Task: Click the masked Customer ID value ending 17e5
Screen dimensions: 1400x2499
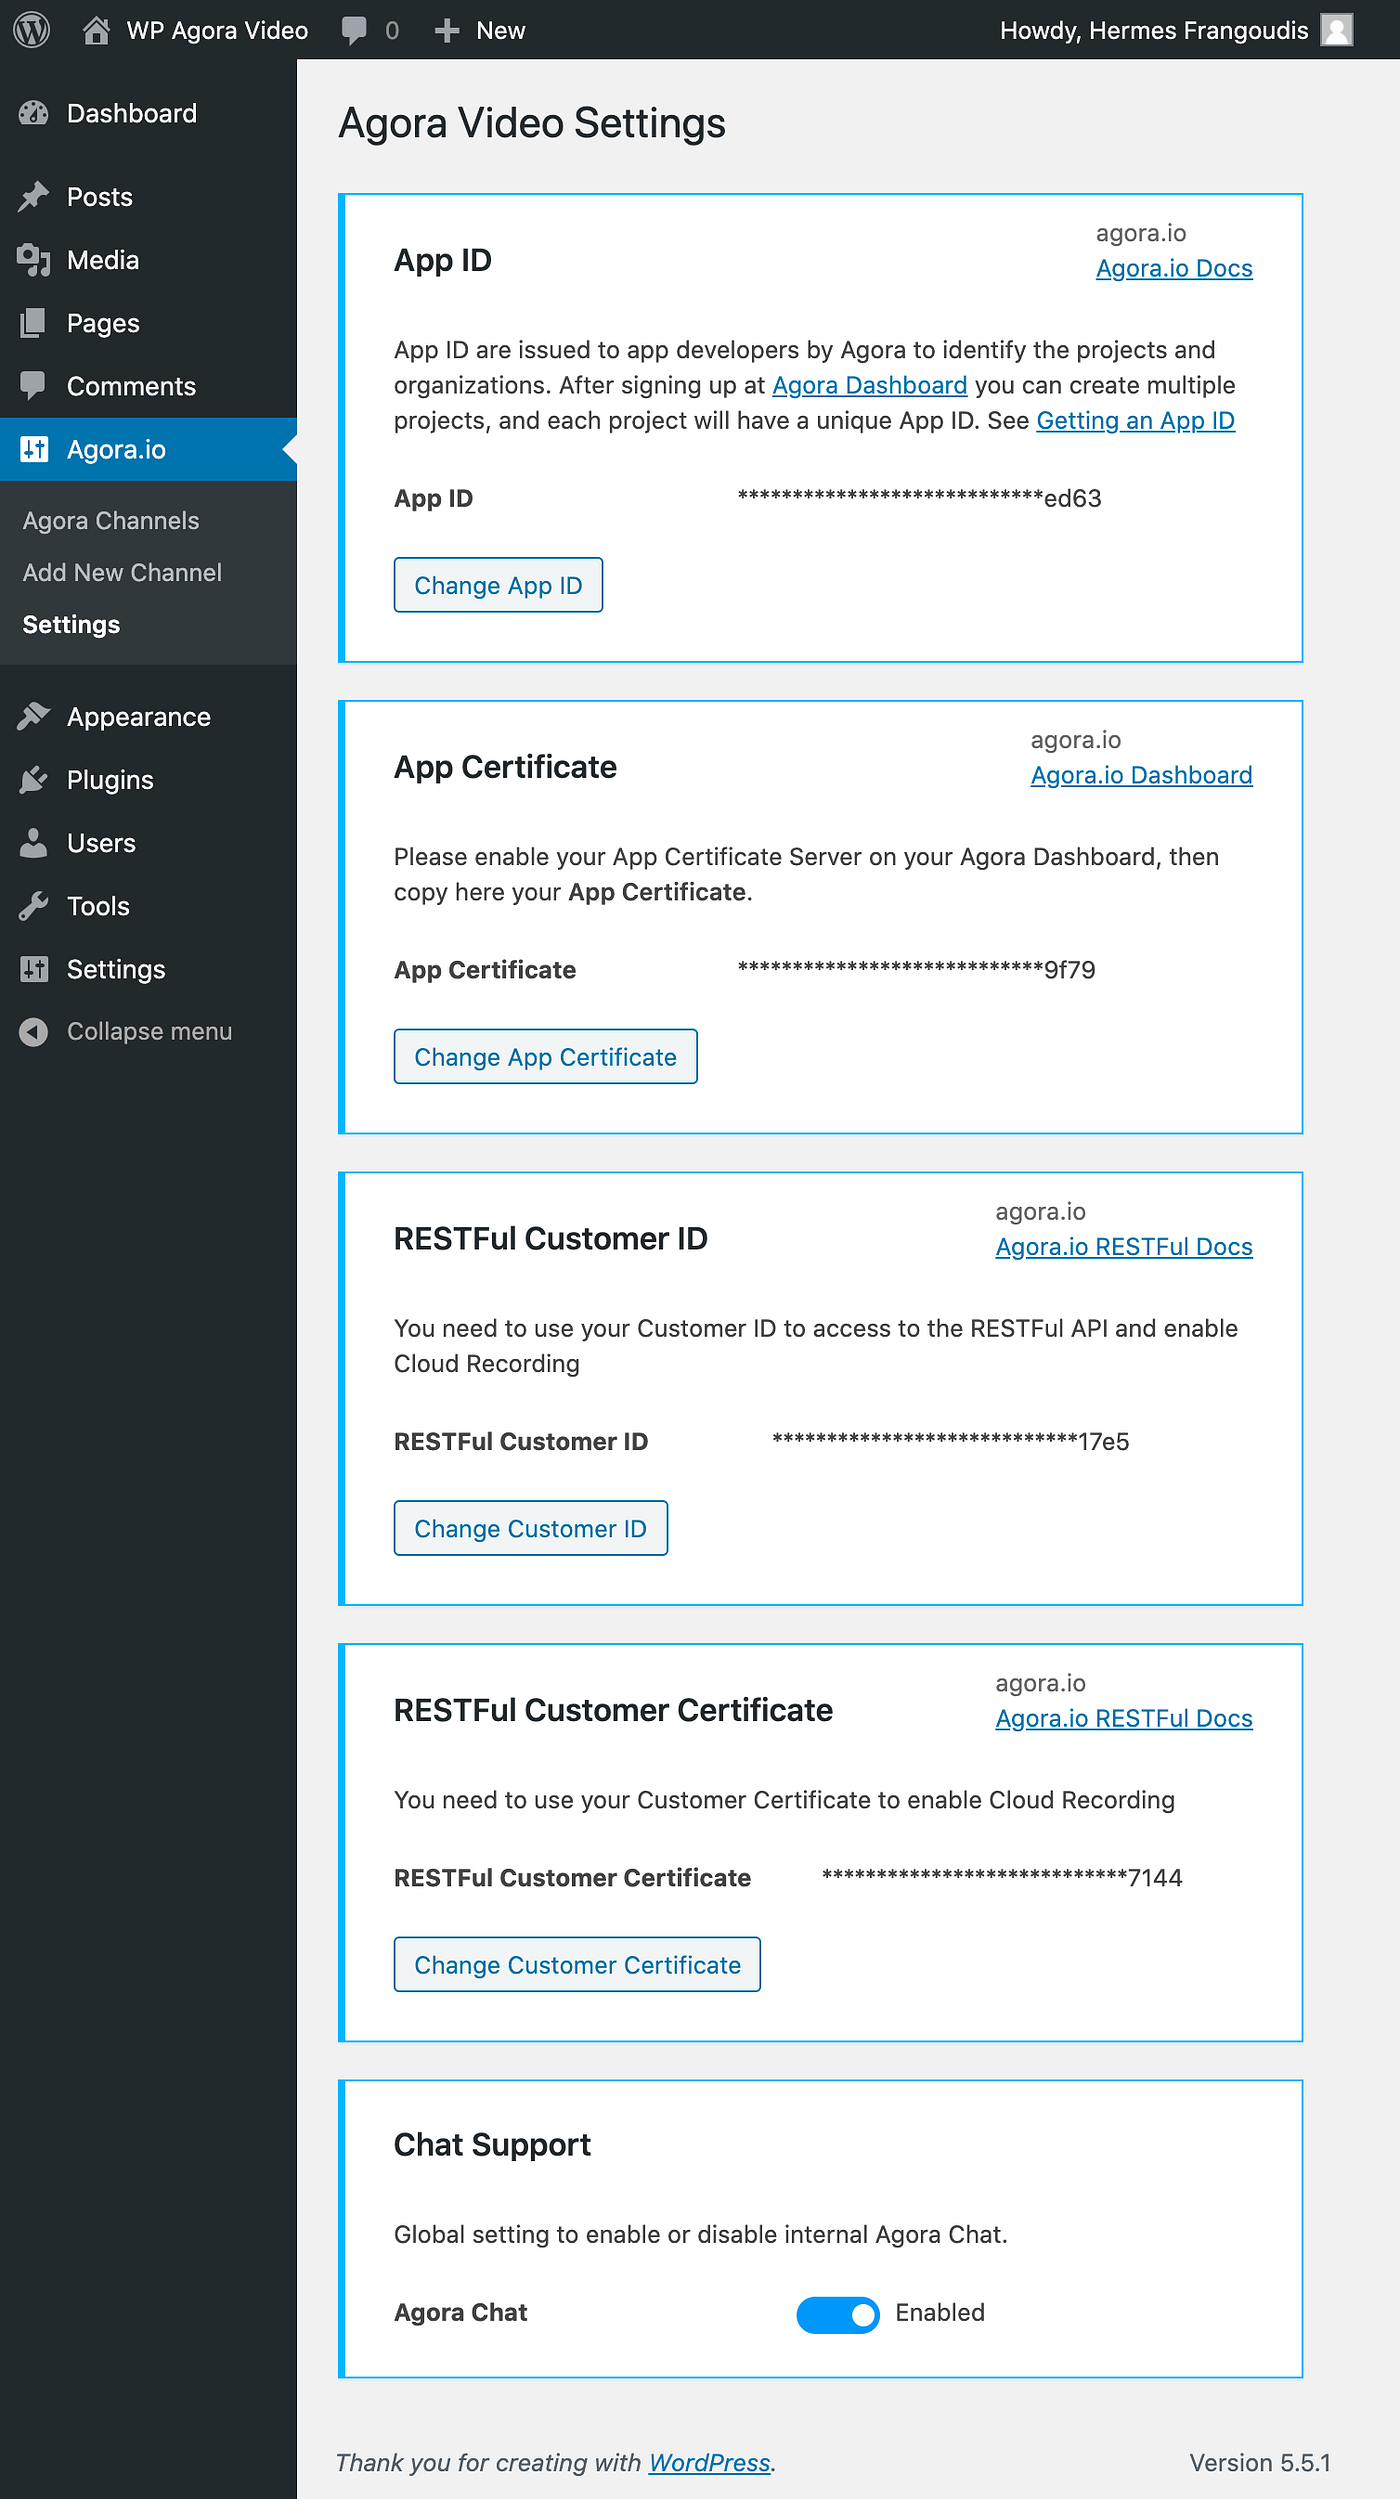Action: click(x=950, y=1442)
